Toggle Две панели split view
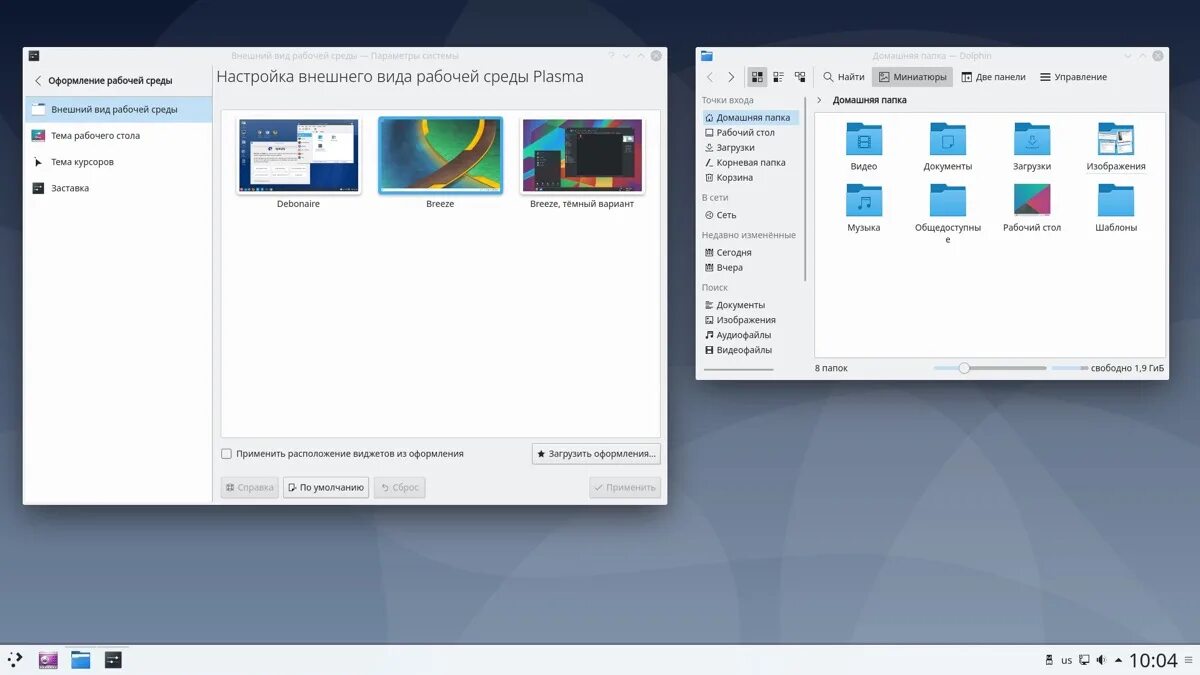The image size is (1200, 675). pyautogui.click(x=992, y=77)
